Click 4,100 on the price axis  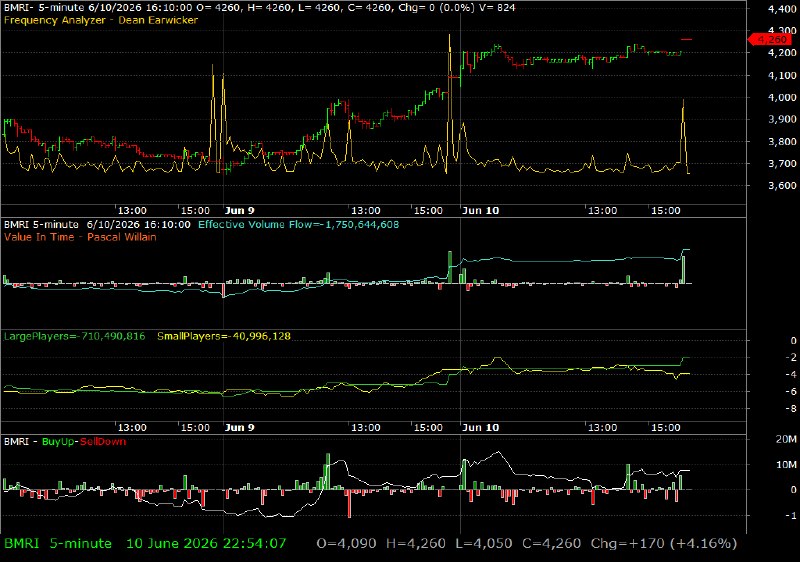pos(782,75)
